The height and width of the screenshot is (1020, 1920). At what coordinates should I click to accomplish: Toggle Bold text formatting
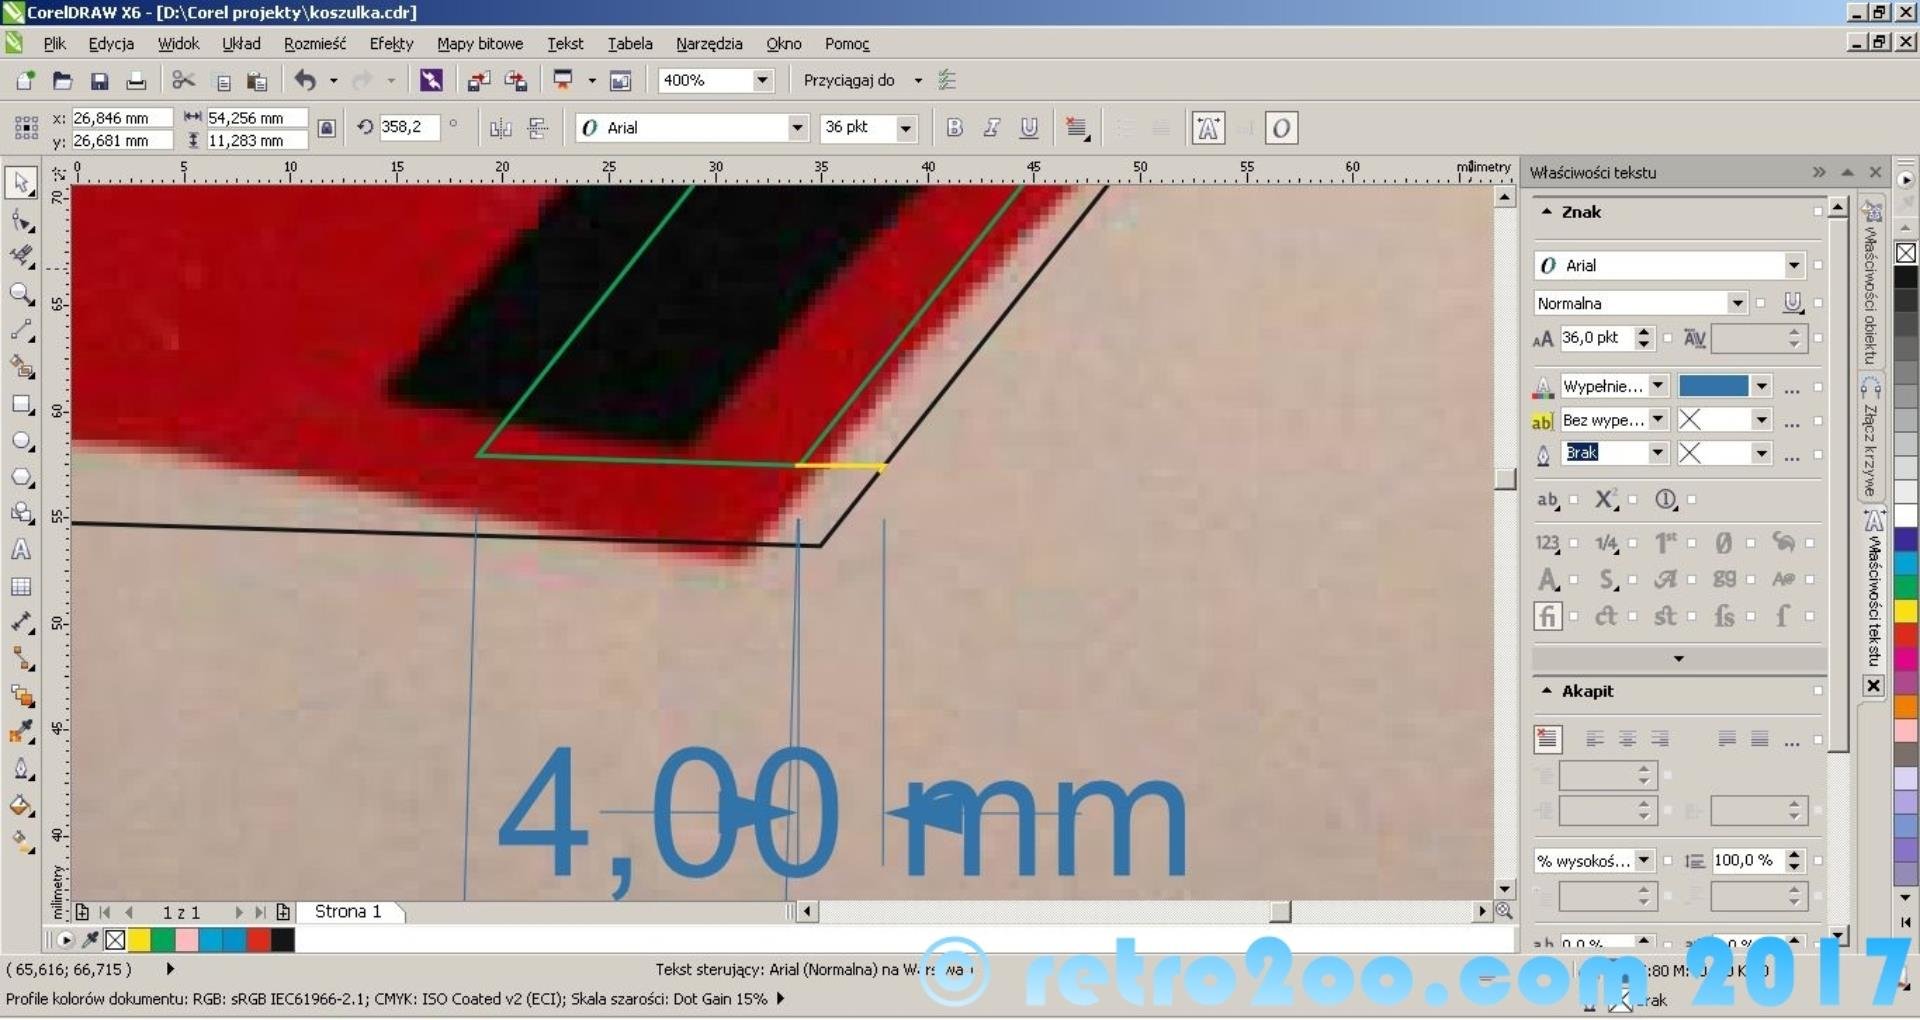954,128
